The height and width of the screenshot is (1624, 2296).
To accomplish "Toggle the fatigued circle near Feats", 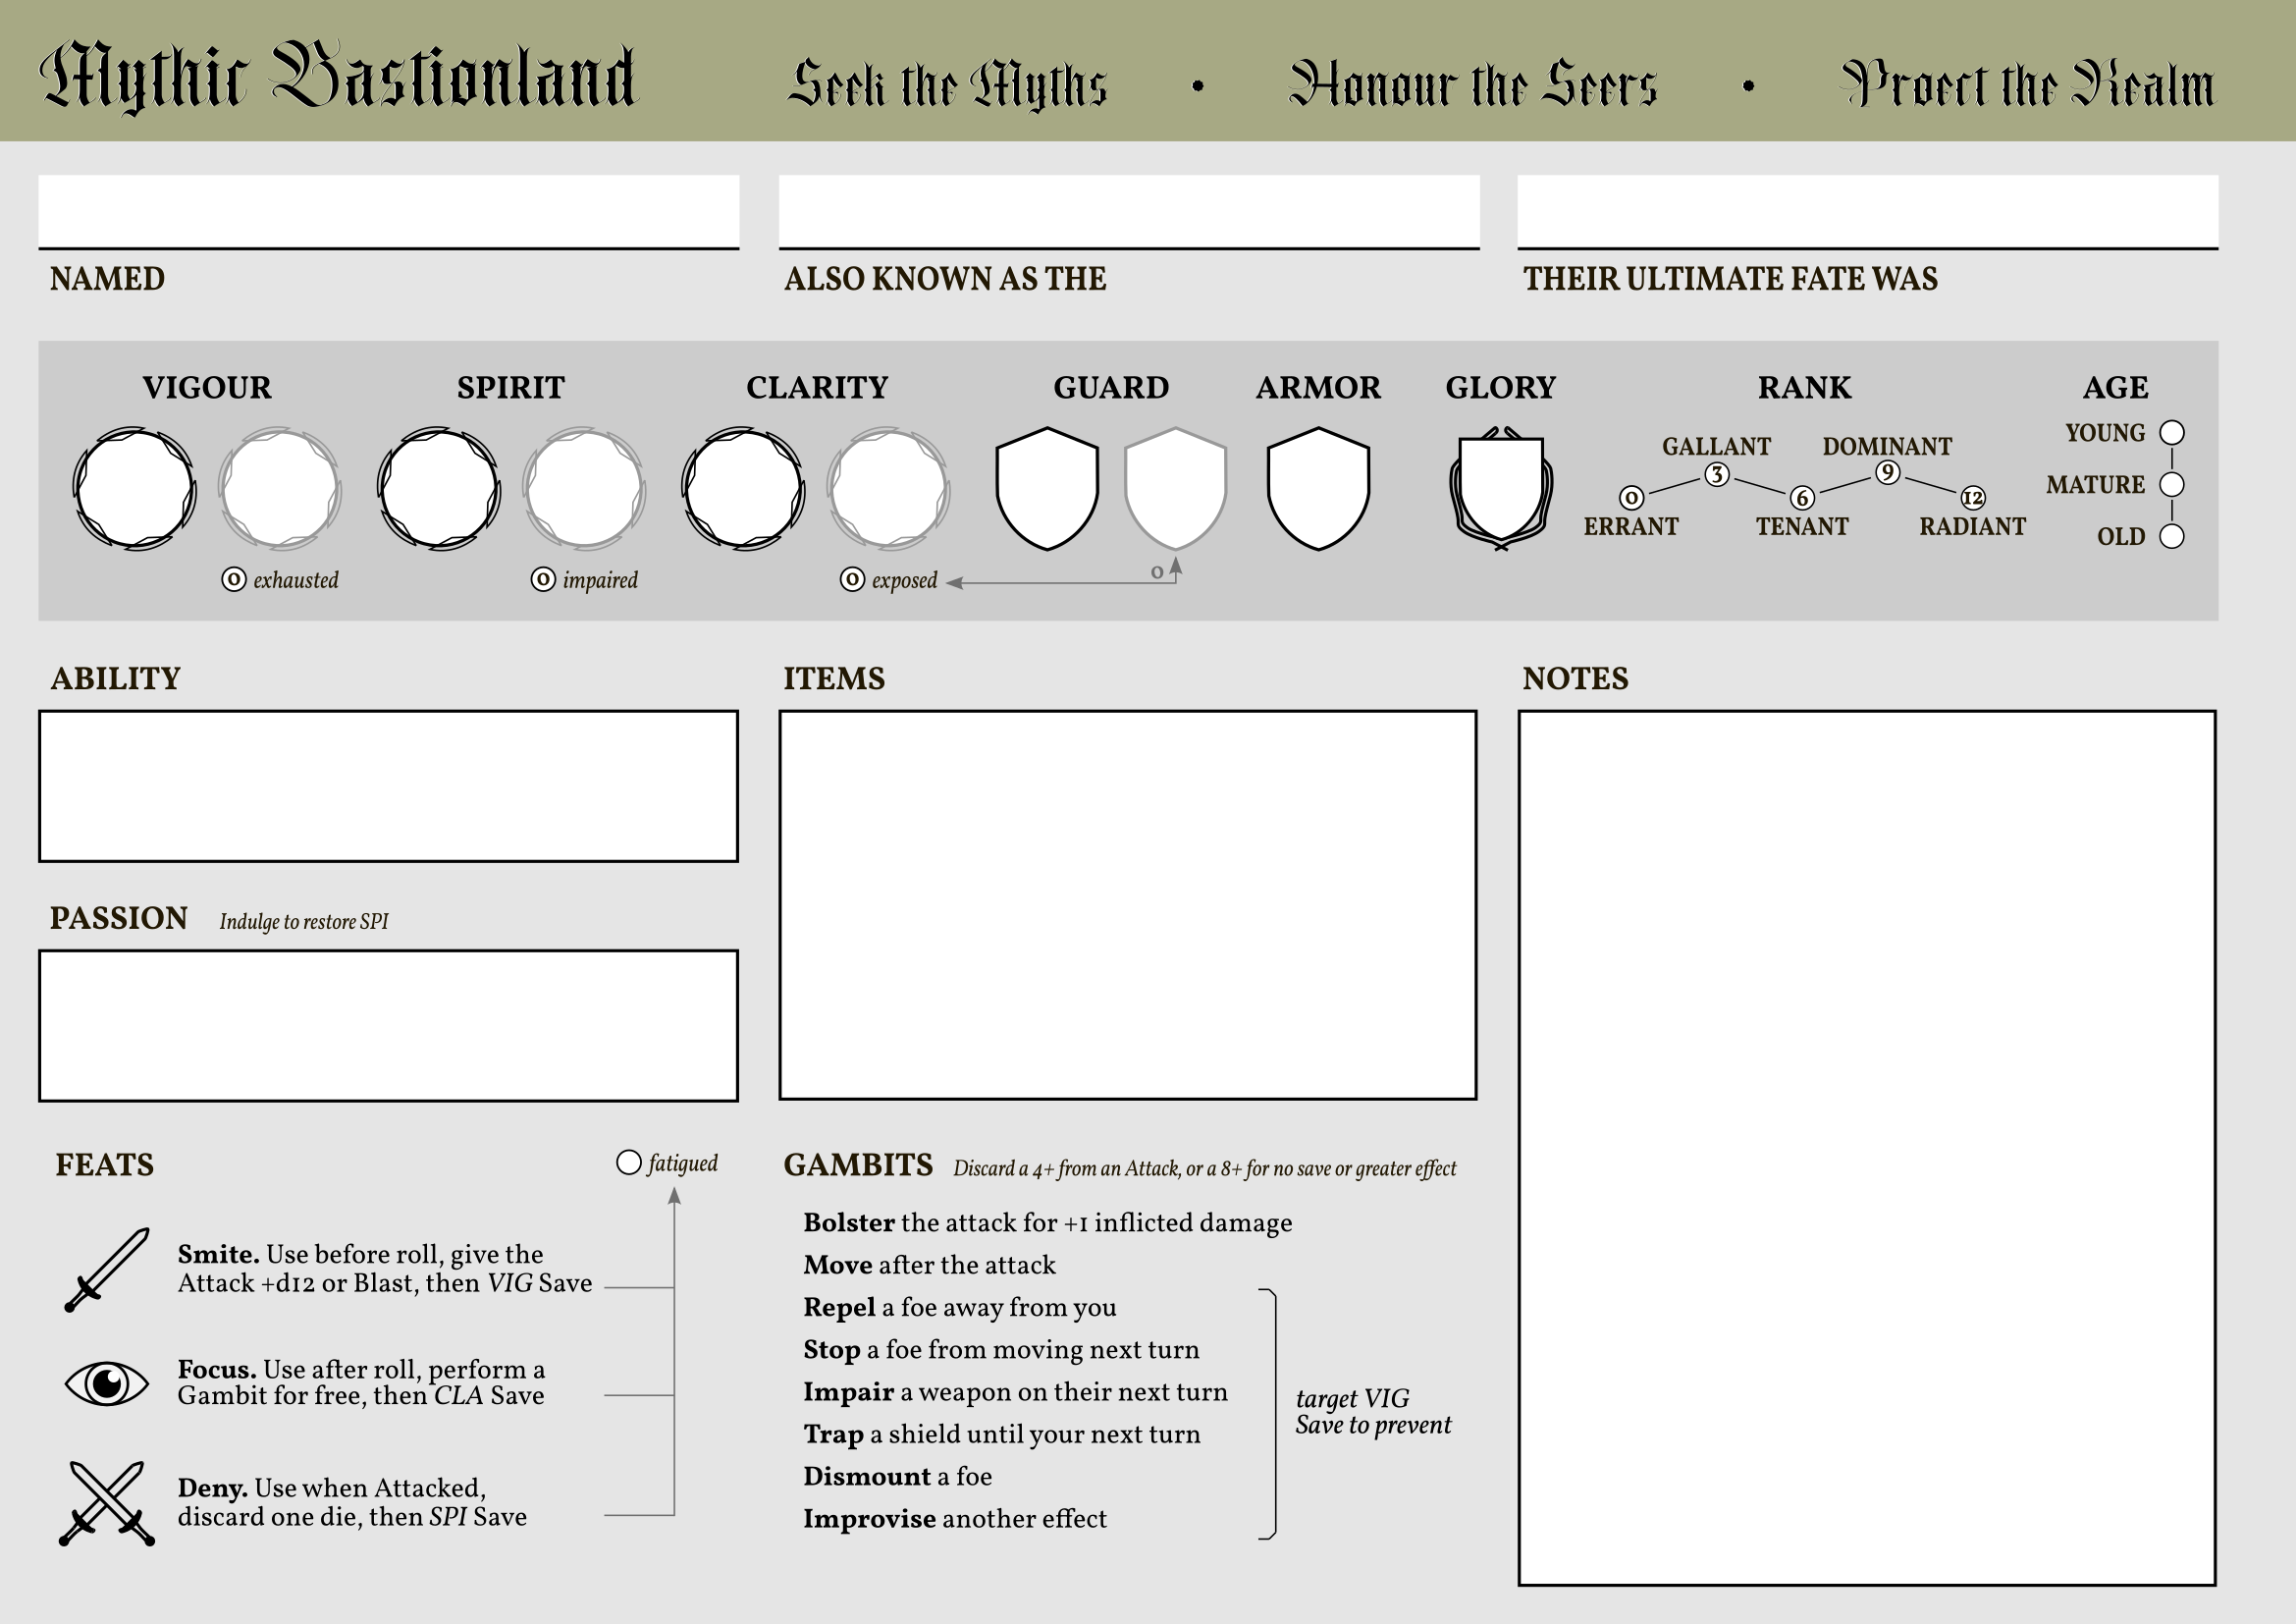I will pos(628,1161).
